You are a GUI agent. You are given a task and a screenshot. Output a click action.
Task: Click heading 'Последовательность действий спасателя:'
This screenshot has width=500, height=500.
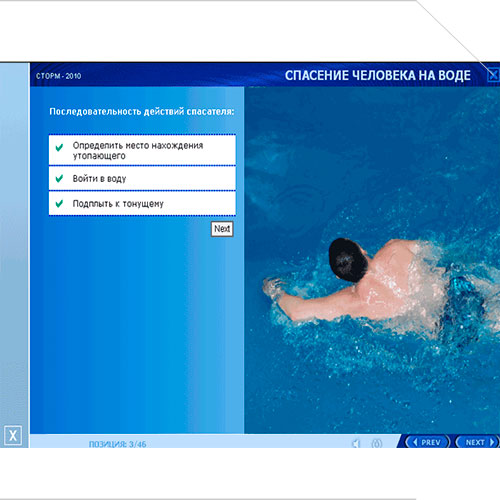pos(142,111)
